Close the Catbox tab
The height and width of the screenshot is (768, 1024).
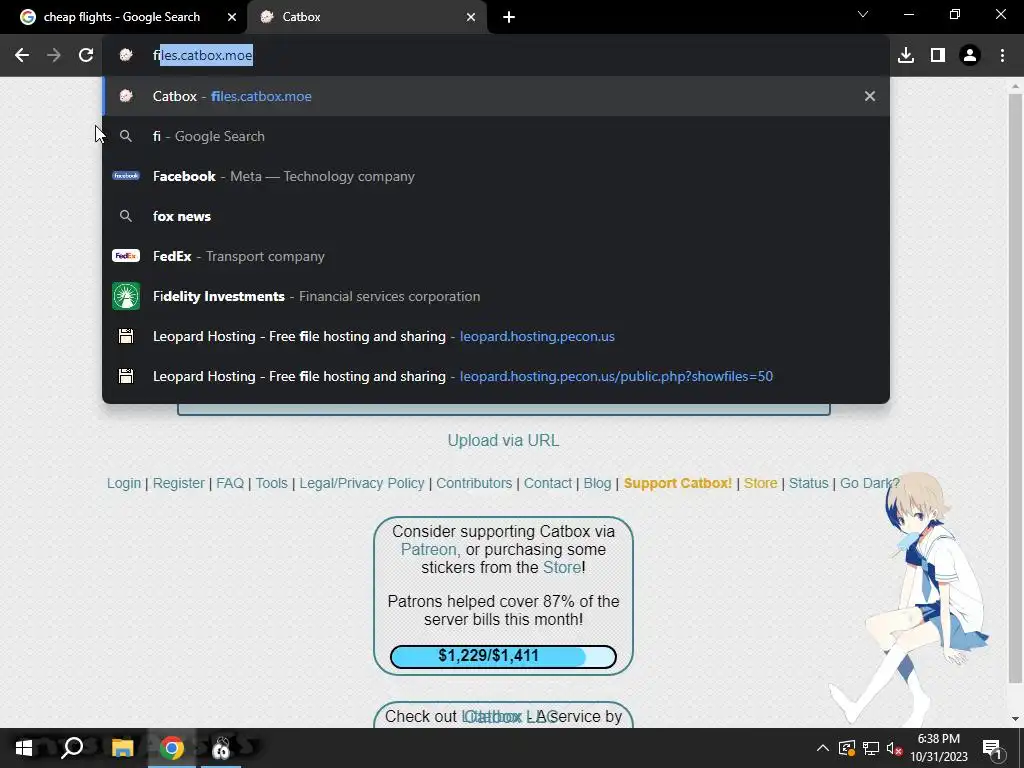coord(471,17)
